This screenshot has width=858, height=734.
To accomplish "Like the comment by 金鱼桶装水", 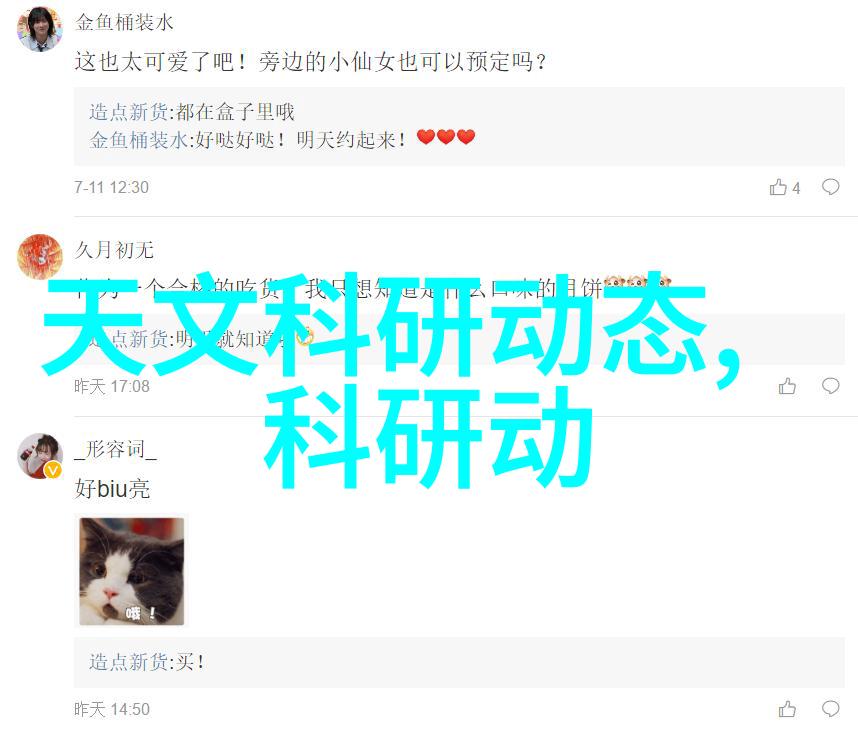I will 778,187.
